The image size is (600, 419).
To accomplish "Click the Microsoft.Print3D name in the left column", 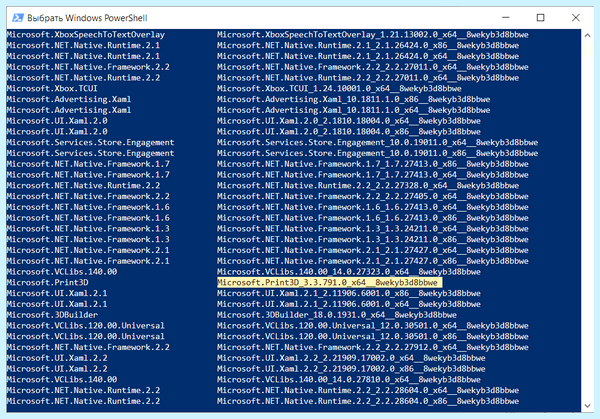I will click(47, 282).
